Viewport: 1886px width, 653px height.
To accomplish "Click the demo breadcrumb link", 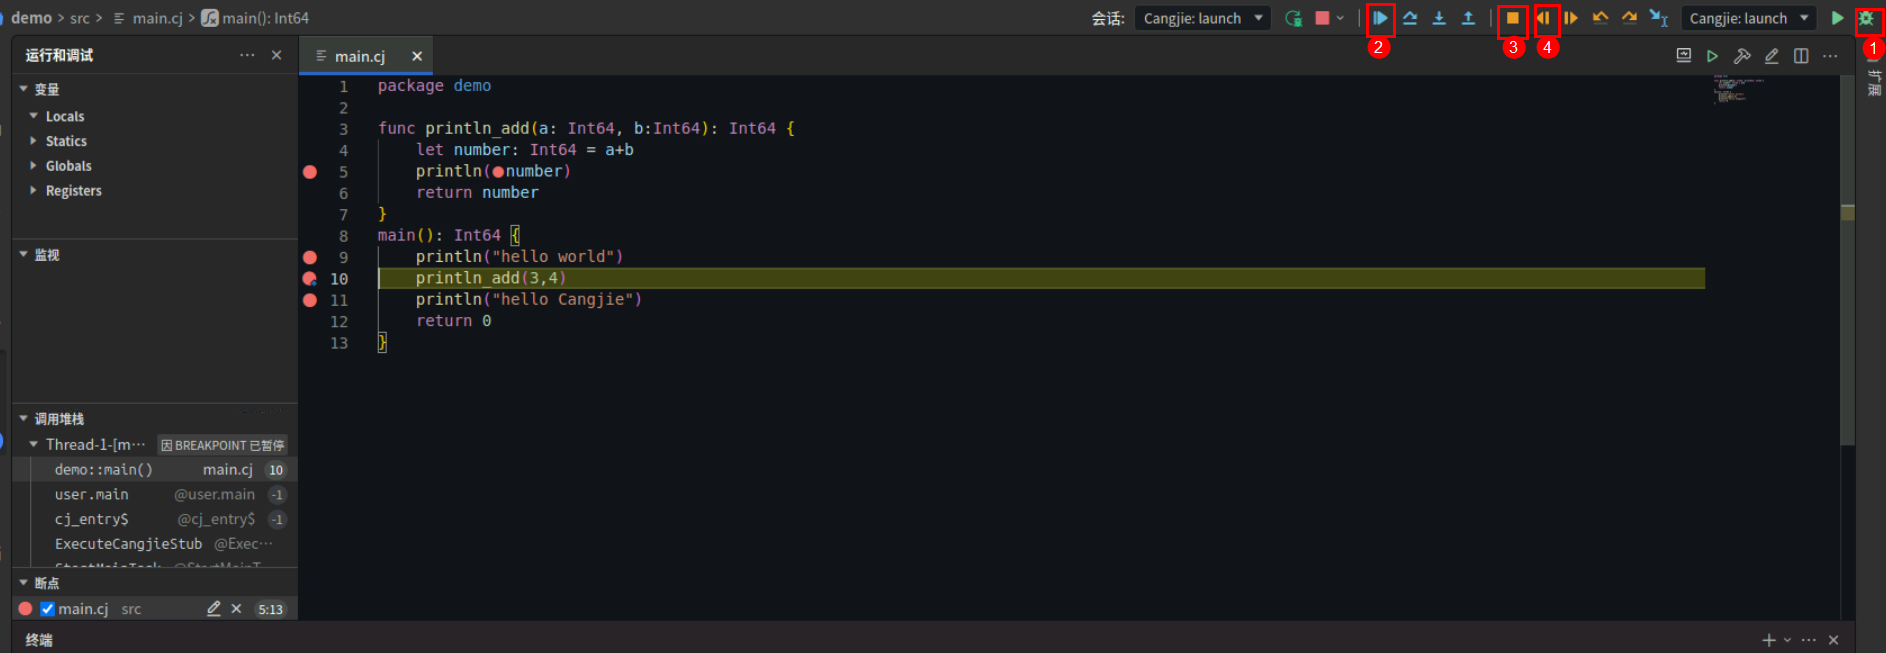I will point(32,18).
